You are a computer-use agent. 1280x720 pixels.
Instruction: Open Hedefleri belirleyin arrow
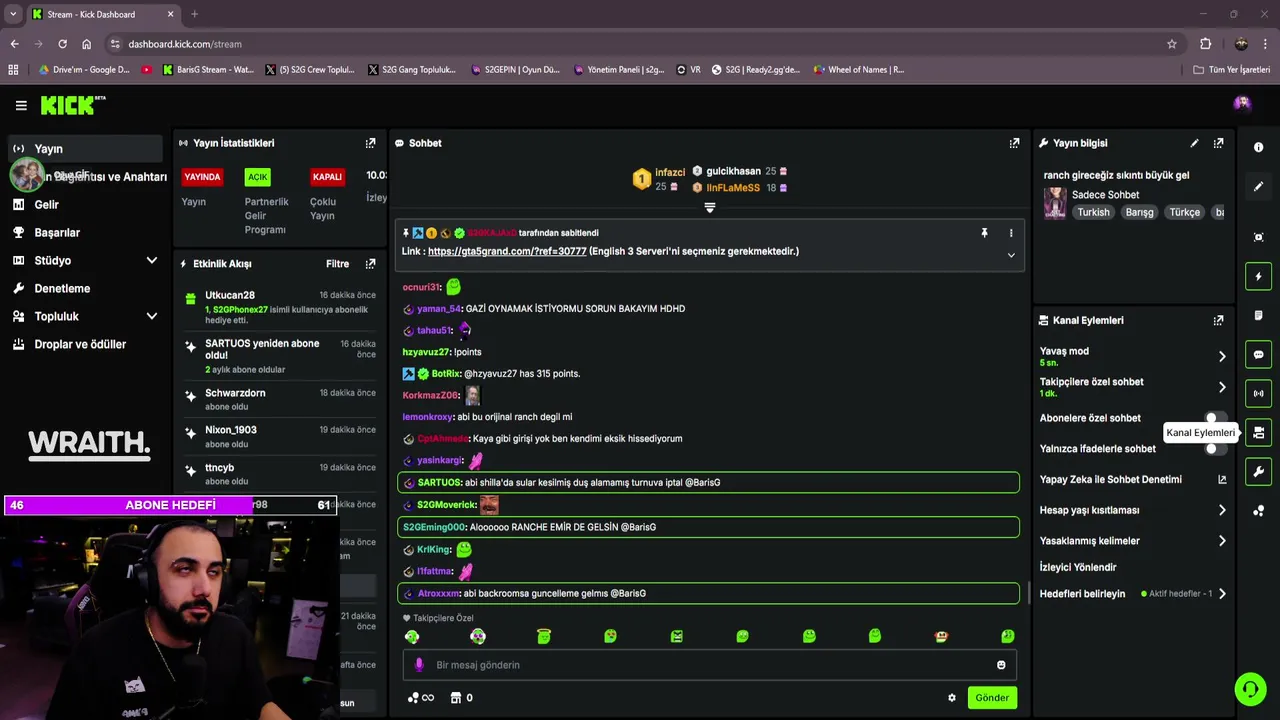[x=1221, y=594]
